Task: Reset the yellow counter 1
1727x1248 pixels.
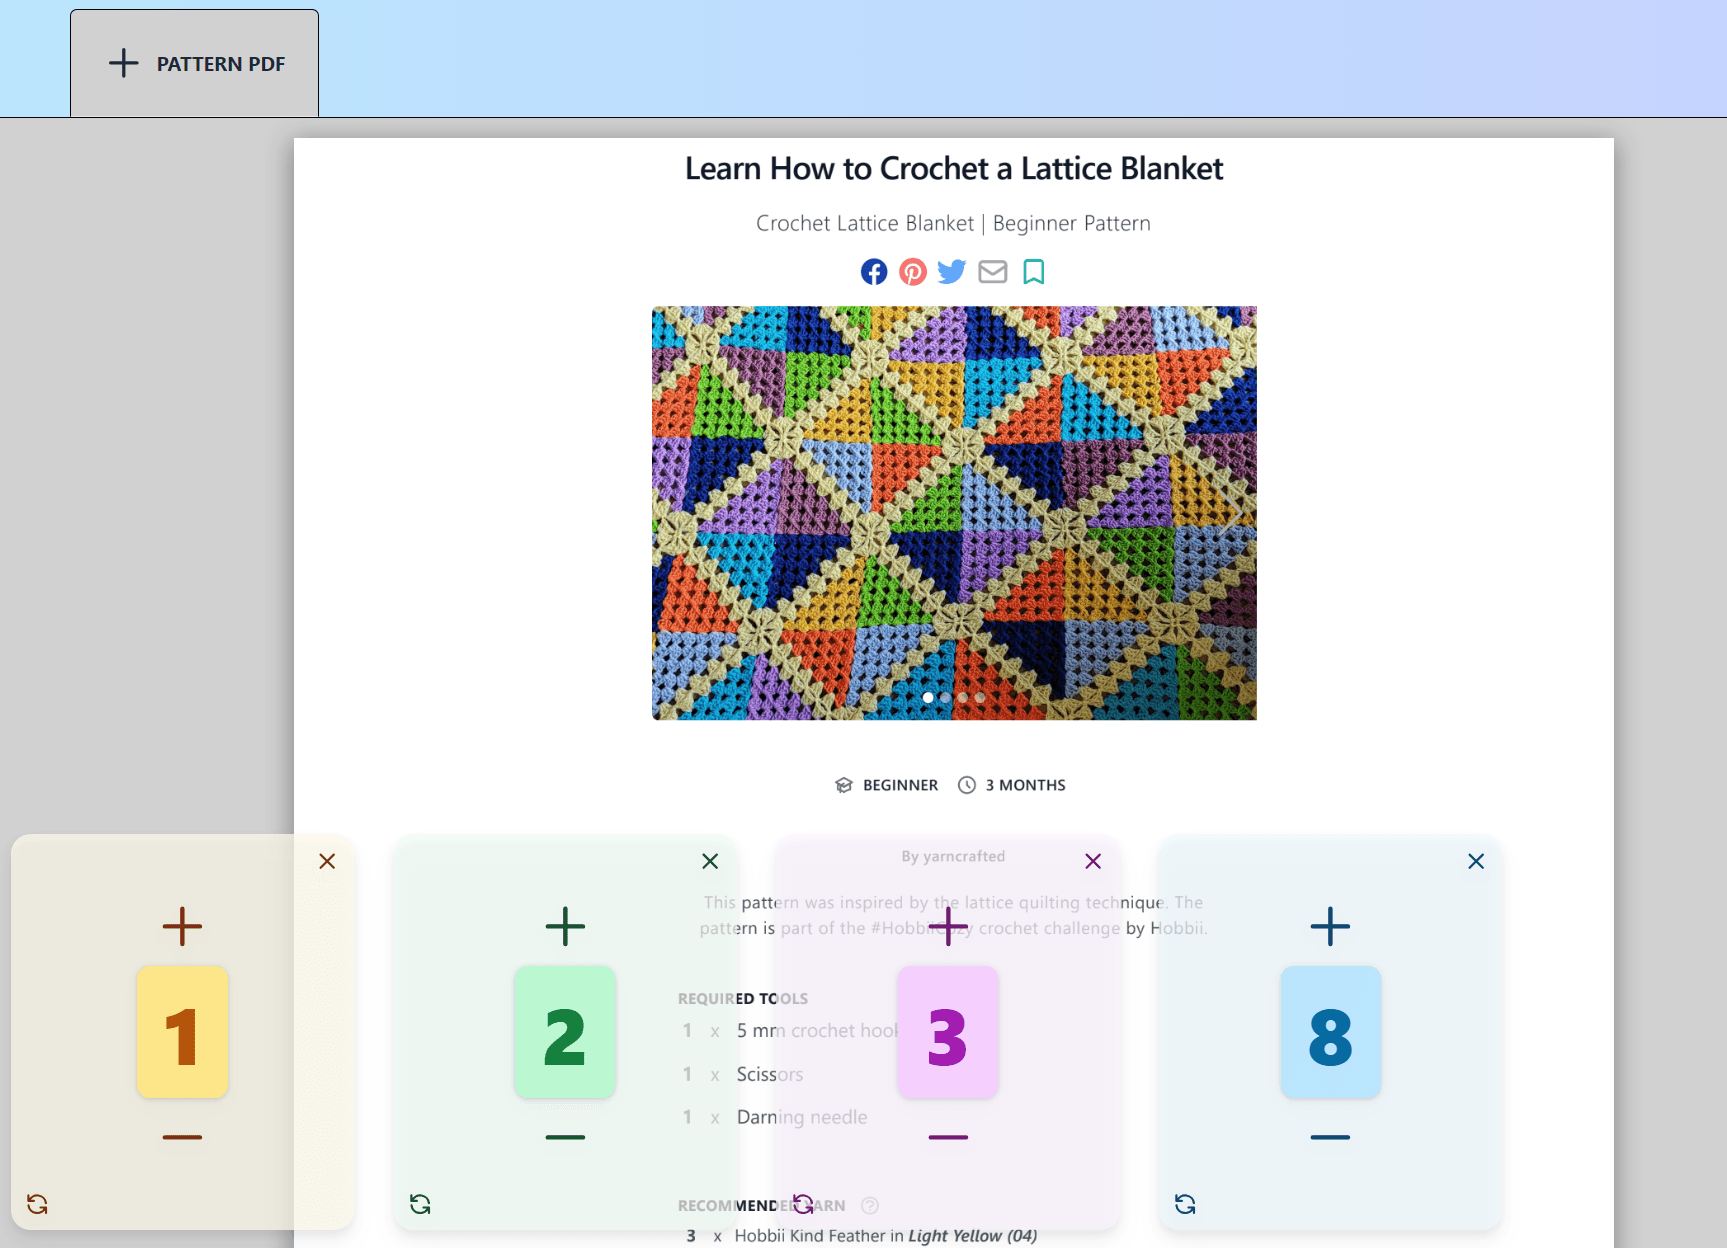Action: (x=37, y=1204)
